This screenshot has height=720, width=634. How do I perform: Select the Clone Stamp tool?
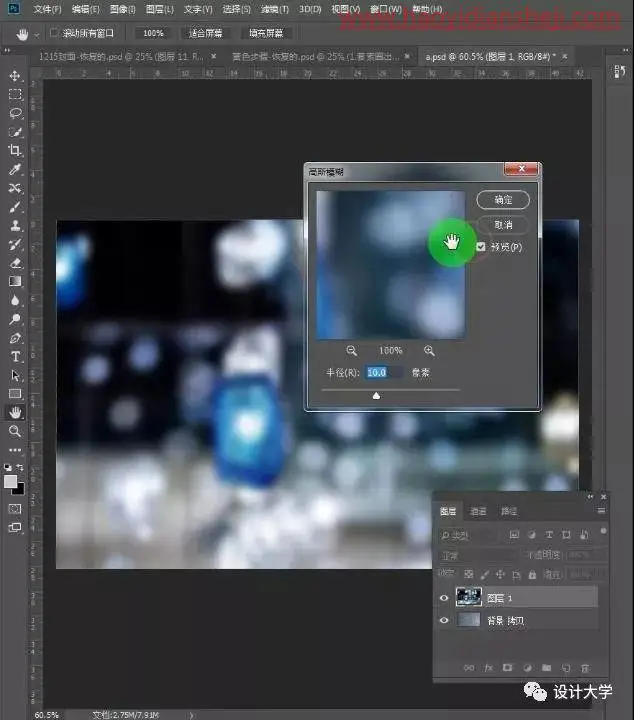[x=15, y=225]
